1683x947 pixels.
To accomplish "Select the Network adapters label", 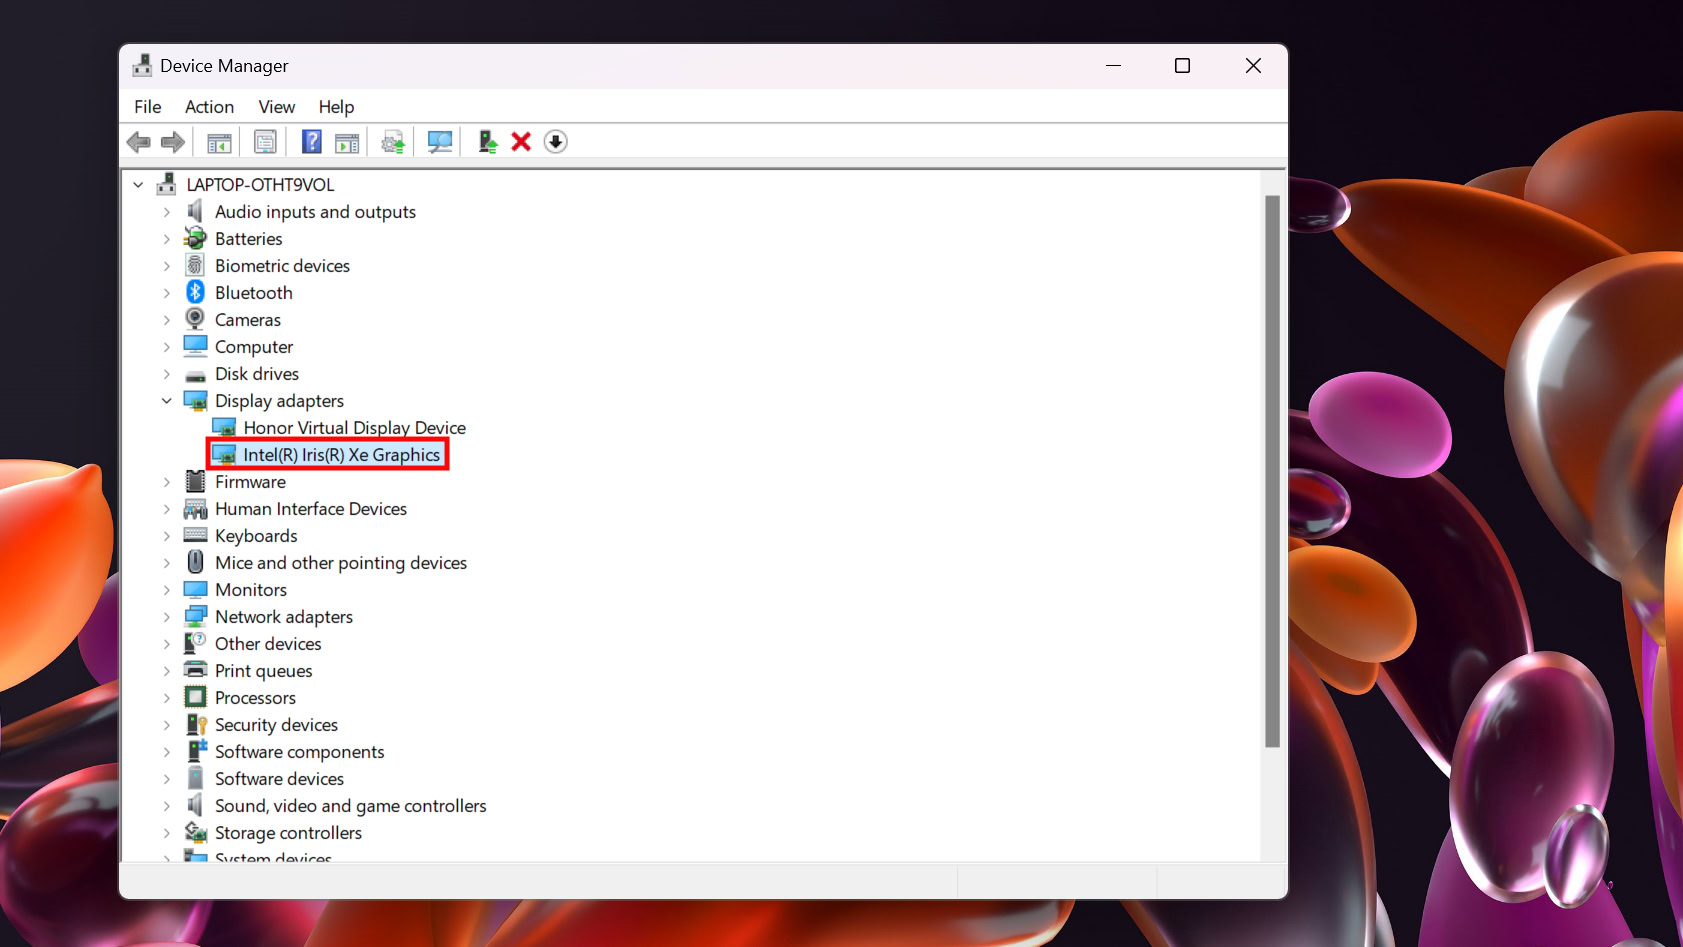I will pos(284,617).
